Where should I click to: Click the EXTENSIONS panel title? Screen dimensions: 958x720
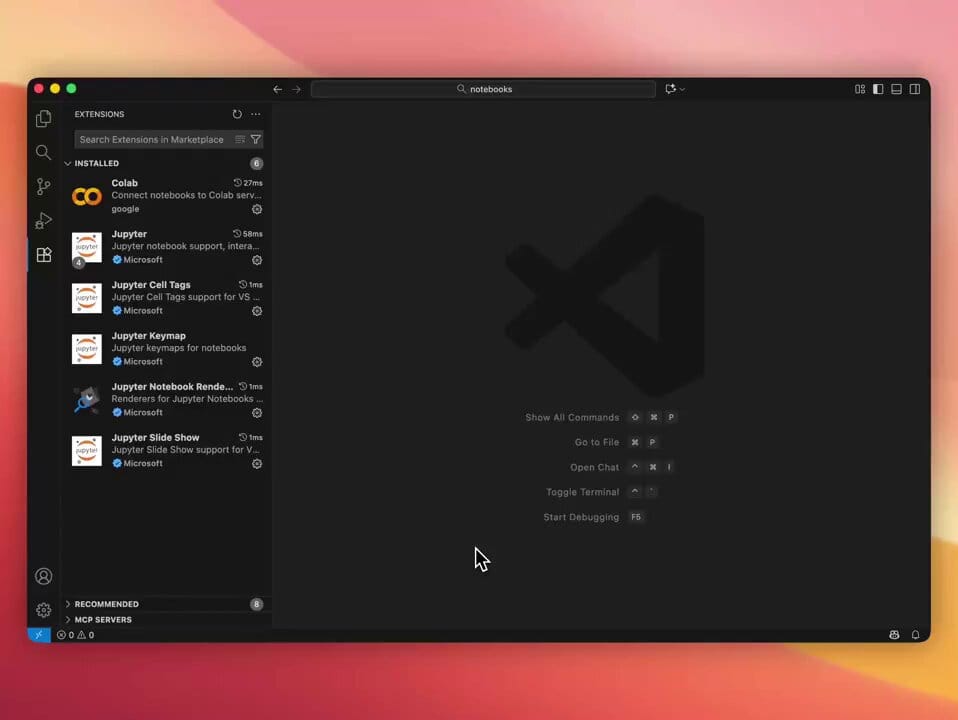99,114
